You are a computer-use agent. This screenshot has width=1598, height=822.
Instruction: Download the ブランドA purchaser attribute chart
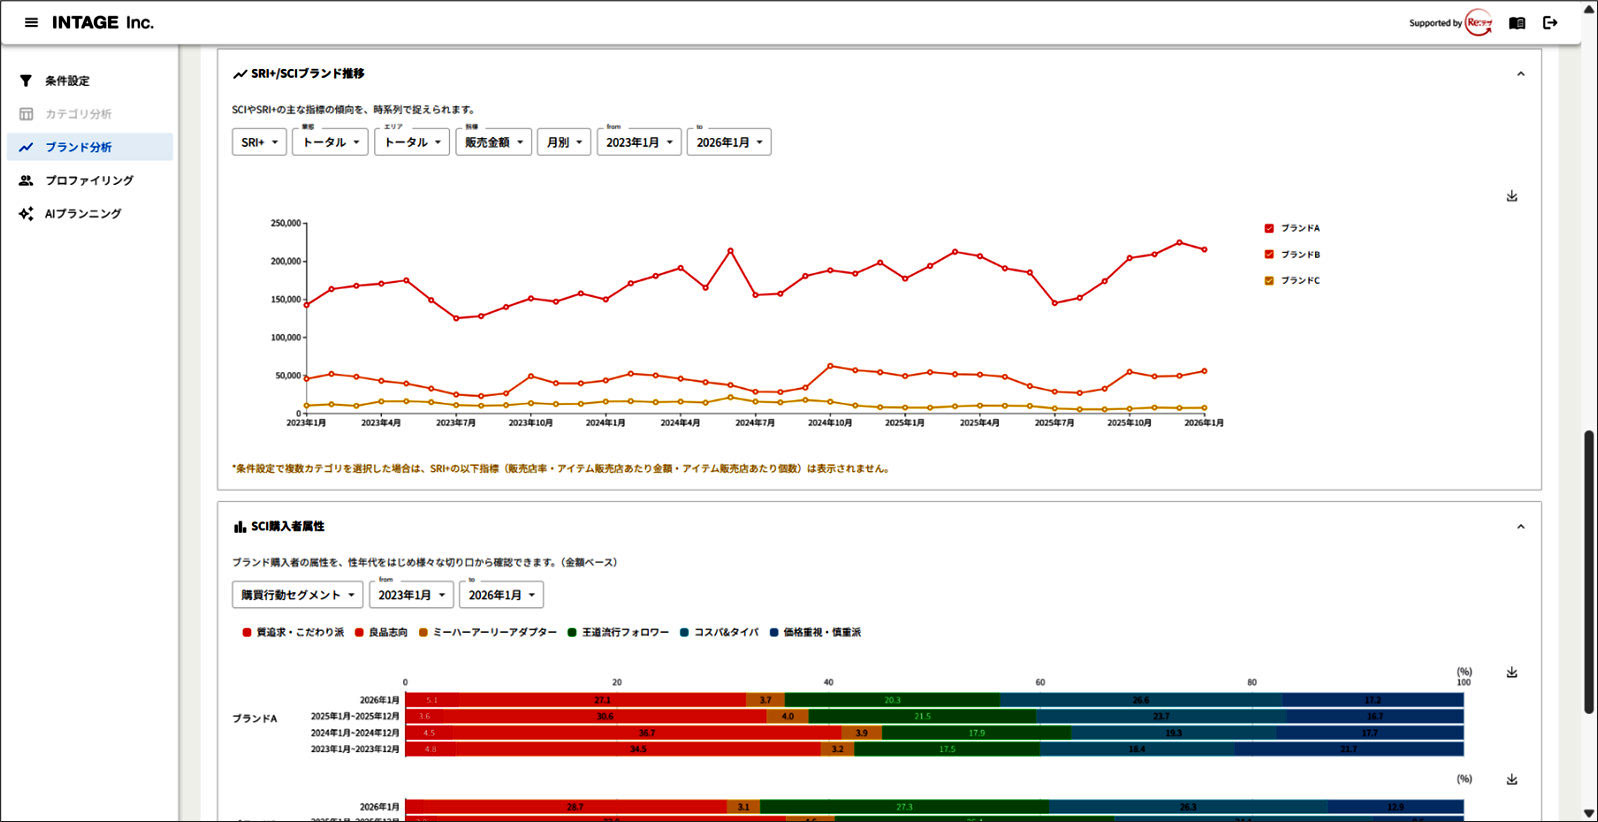coord(1511,672)
